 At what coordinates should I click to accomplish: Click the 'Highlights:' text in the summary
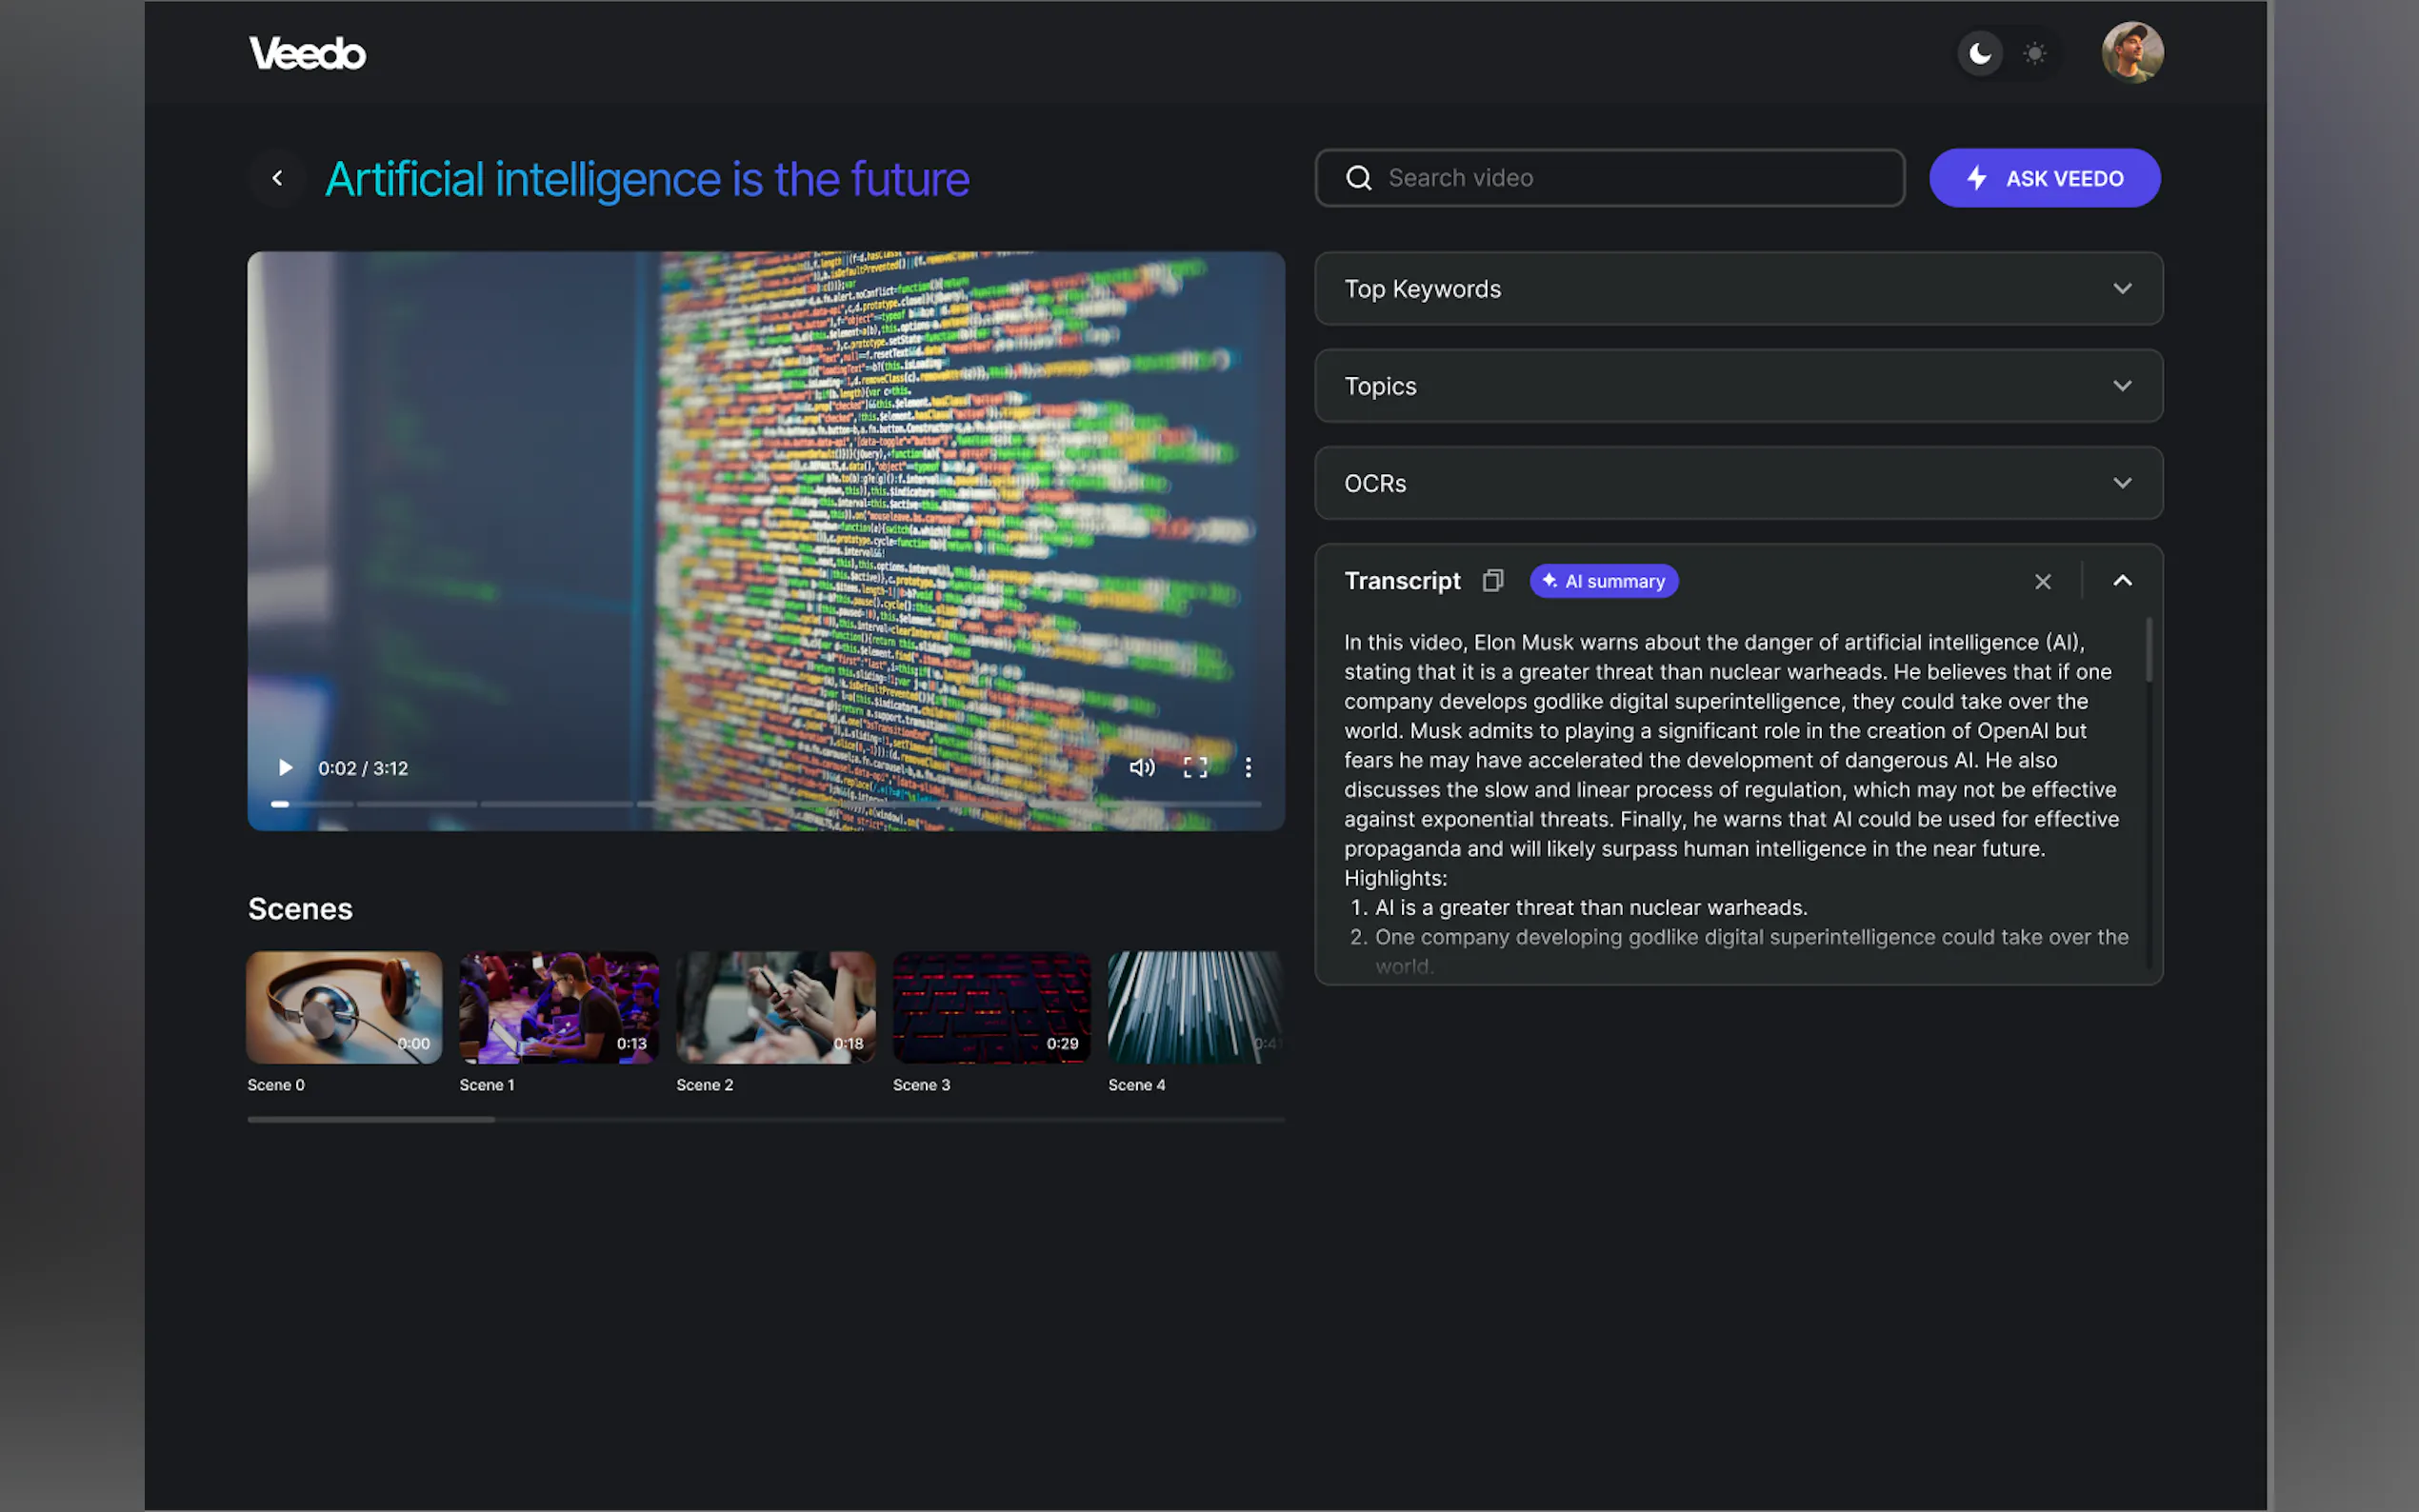click(x=1395, y=878)
